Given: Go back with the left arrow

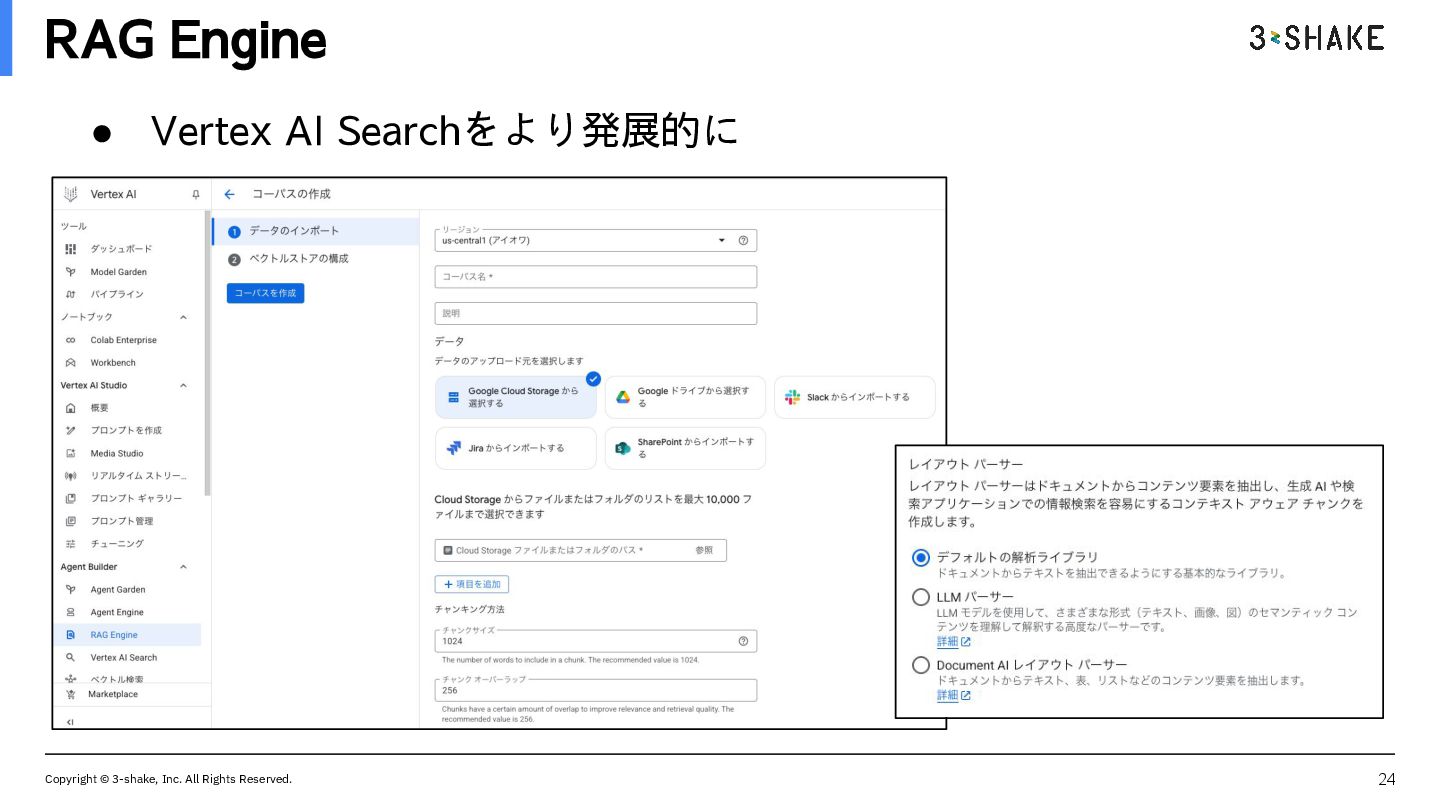Looking at the screenshot, I should (x=230, y=194).
